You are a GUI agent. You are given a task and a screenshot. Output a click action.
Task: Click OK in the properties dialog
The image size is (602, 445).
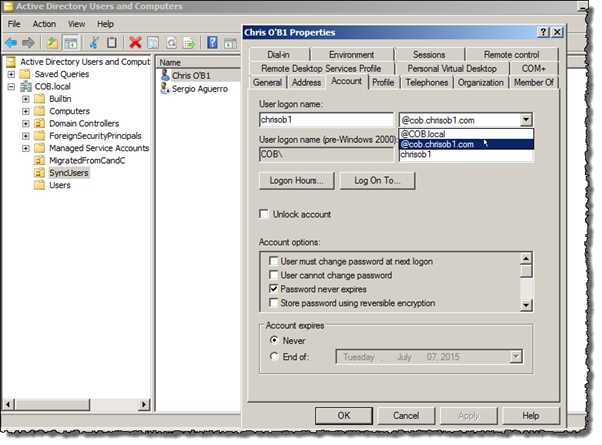(x=344, y=415)
